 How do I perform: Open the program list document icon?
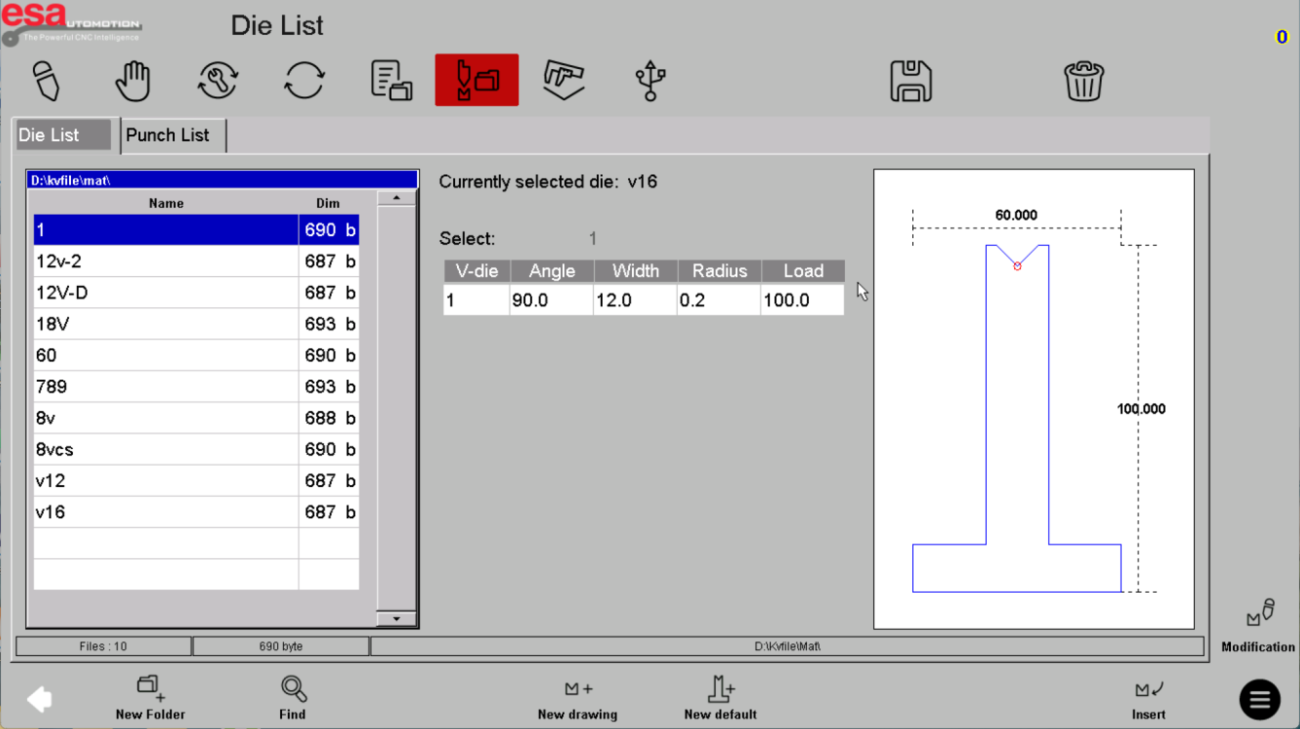(391, 80)
